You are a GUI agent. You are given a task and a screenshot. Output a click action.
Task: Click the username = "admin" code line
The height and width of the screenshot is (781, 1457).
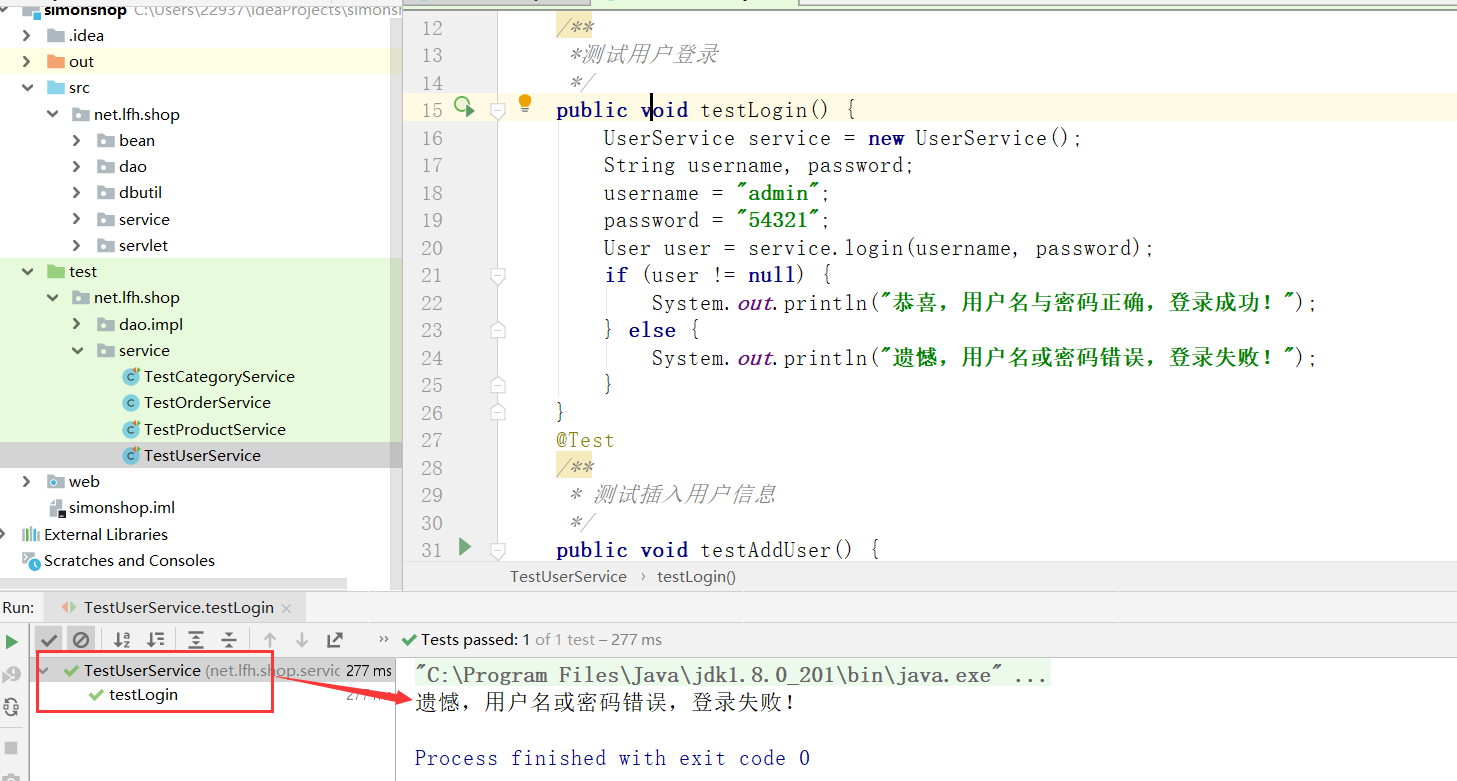[x=717, y=193]
